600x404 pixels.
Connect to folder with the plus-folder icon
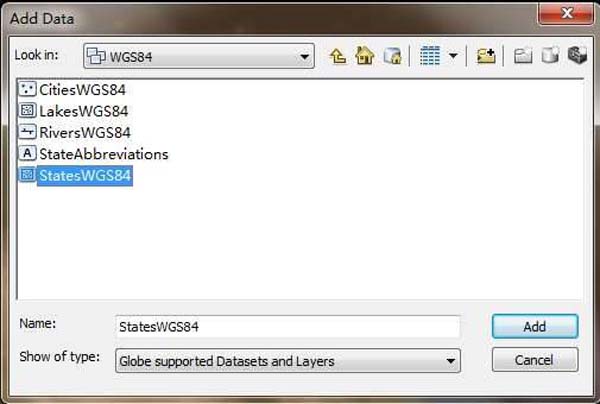(486, 56)
